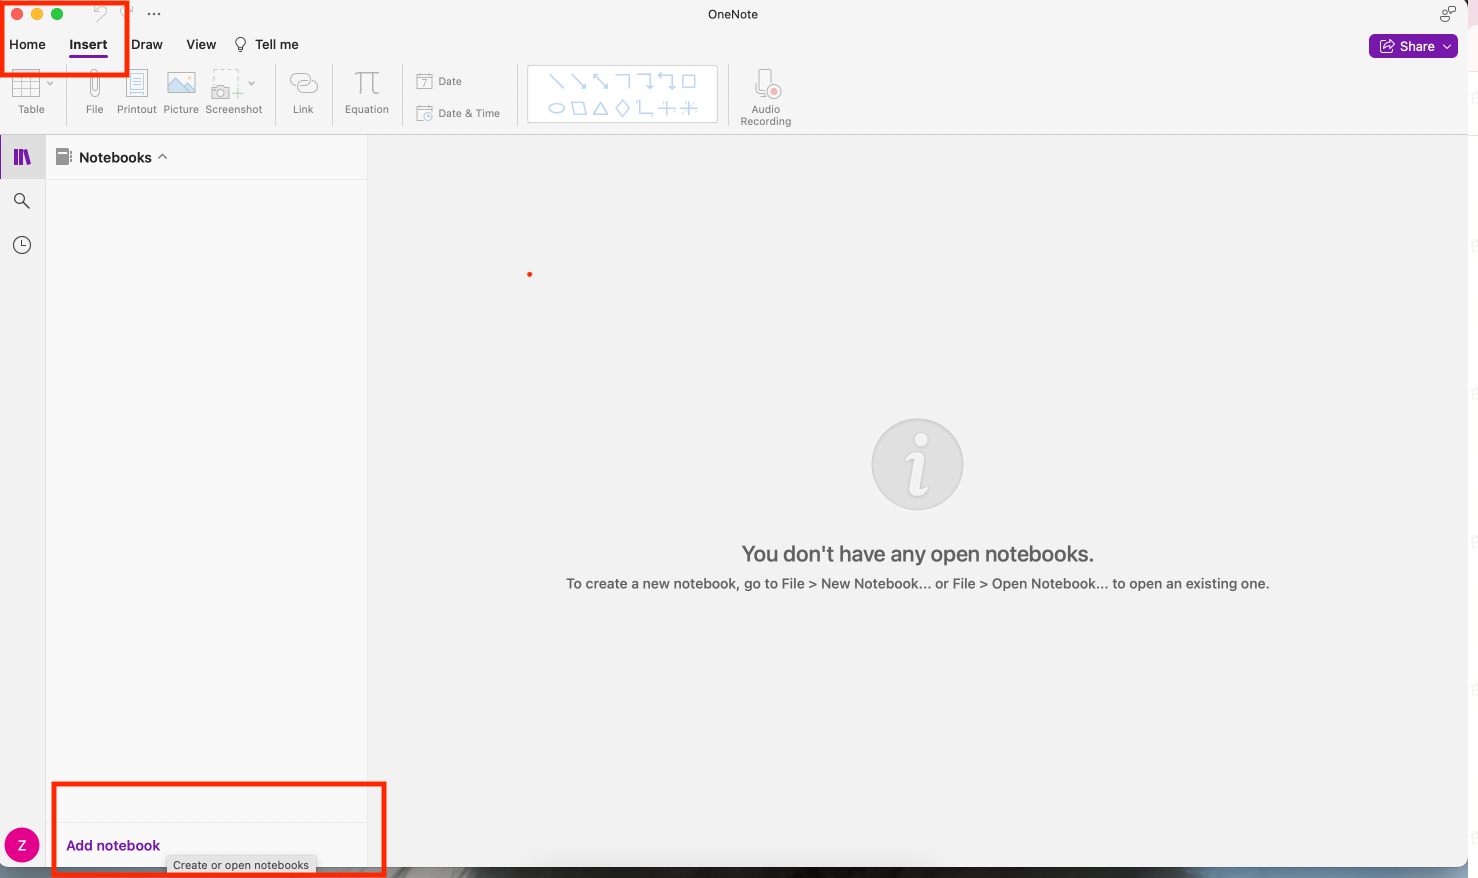Select the elbow arrow connector shape

tap(645, 81)
